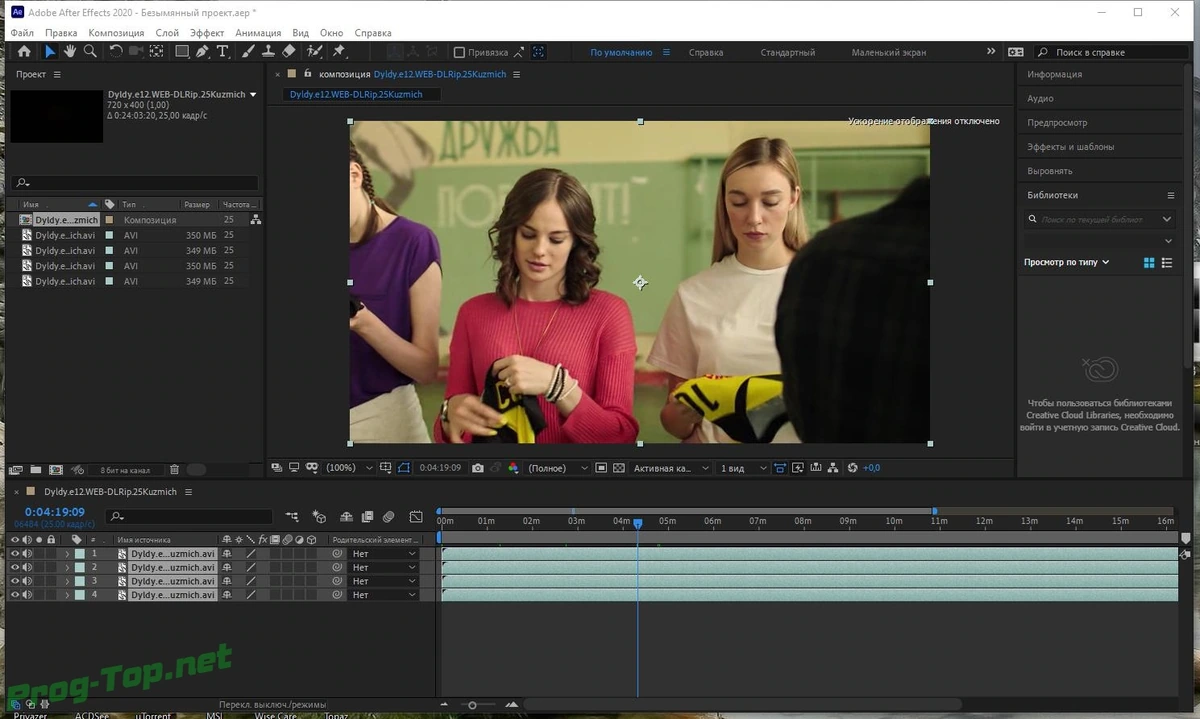Open the Анимация menu

(x=258, y=33)
